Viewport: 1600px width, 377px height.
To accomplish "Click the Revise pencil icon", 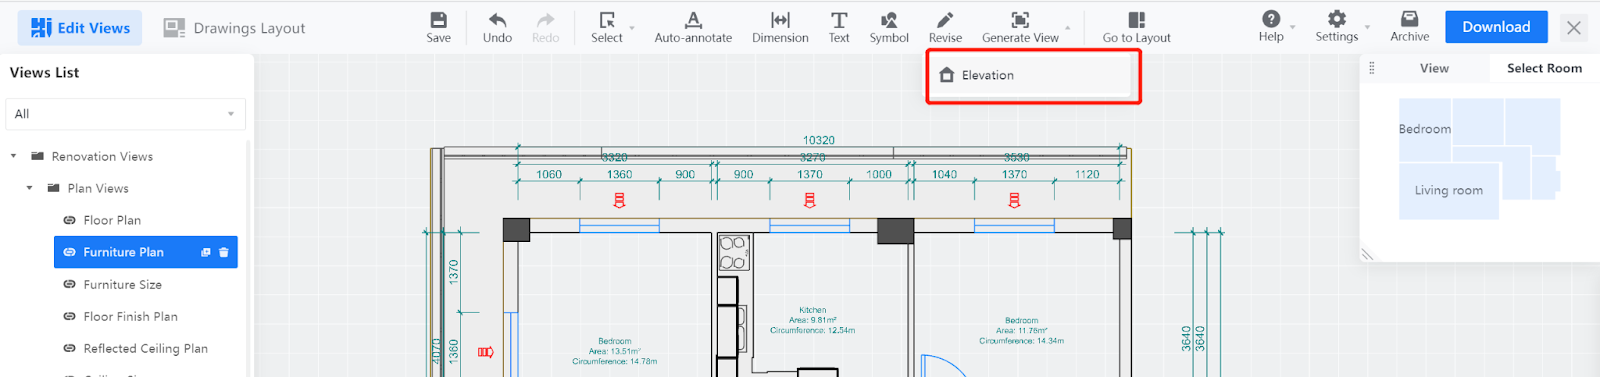I will coord(945,20).
